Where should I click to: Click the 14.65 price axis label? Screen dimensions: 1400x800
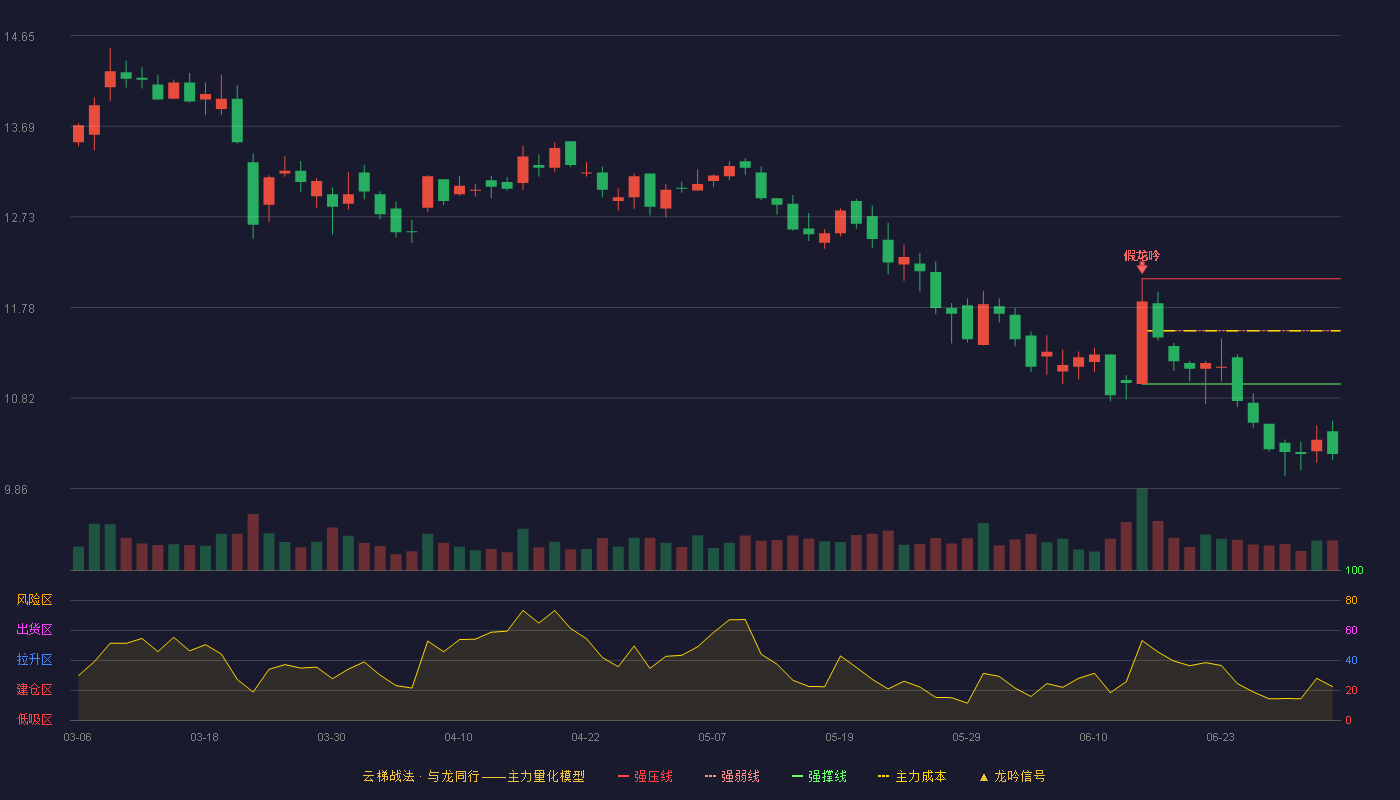click(x=19, y=37)
